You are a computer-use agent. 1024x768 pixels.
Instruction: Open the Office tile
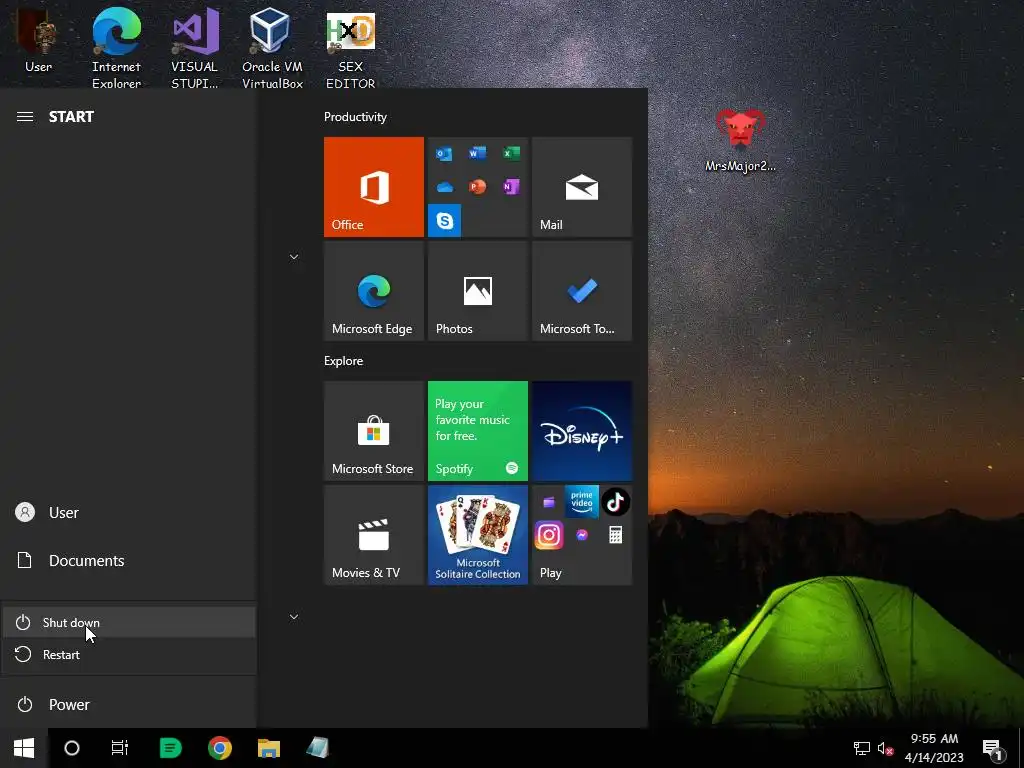[x=374, y=187]
